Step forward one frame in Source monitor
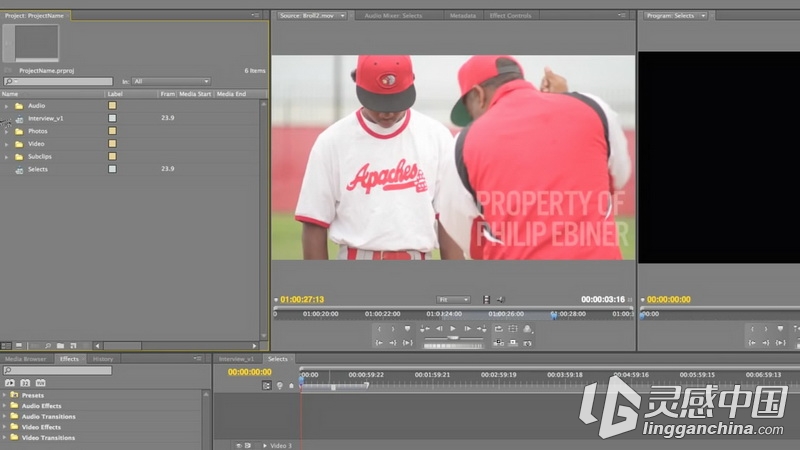800x450 pixels. (x=467, y=329)
